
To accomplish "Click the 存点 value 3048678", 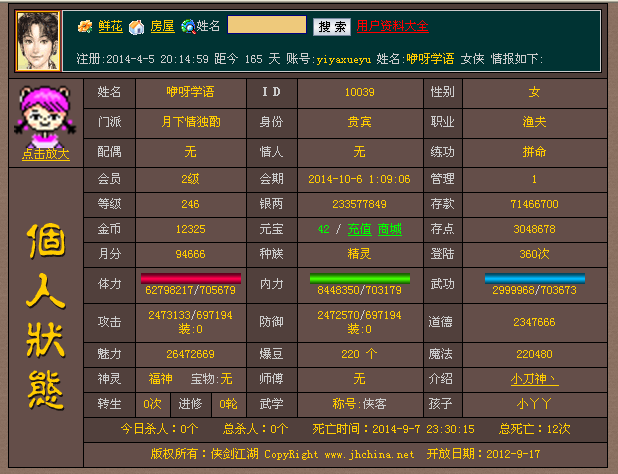I will [534, 229].
